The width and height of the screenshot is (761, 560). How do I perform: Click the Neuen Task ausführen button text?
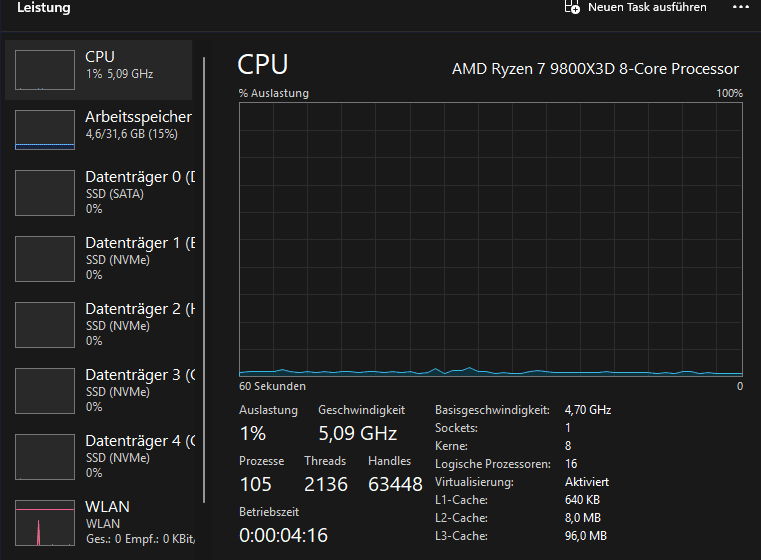click(x=647, y=7)
